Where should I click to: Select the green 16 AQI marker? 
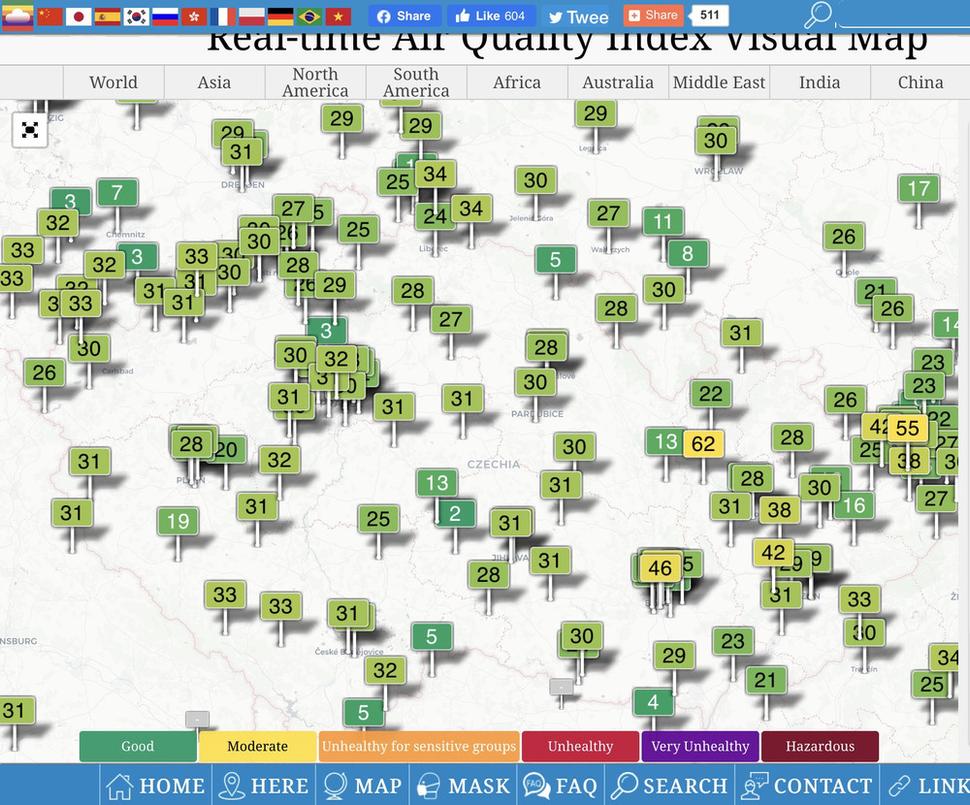pos(854,505)
